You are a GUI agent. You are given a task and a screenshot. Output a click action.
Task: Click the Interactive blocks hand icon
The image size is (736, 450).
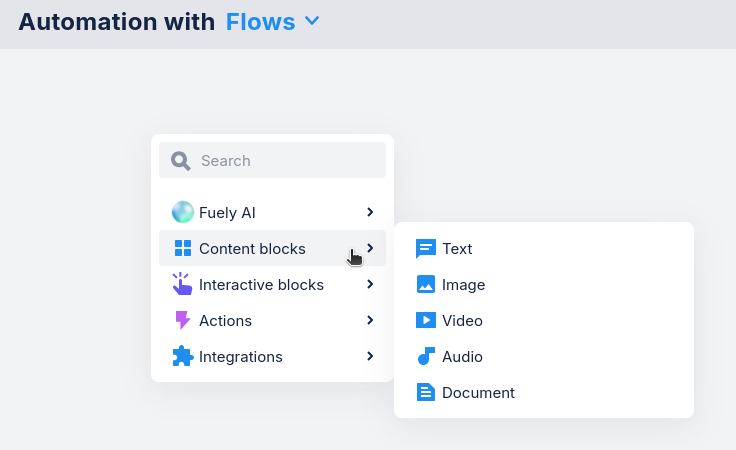(x=182, y=285)
